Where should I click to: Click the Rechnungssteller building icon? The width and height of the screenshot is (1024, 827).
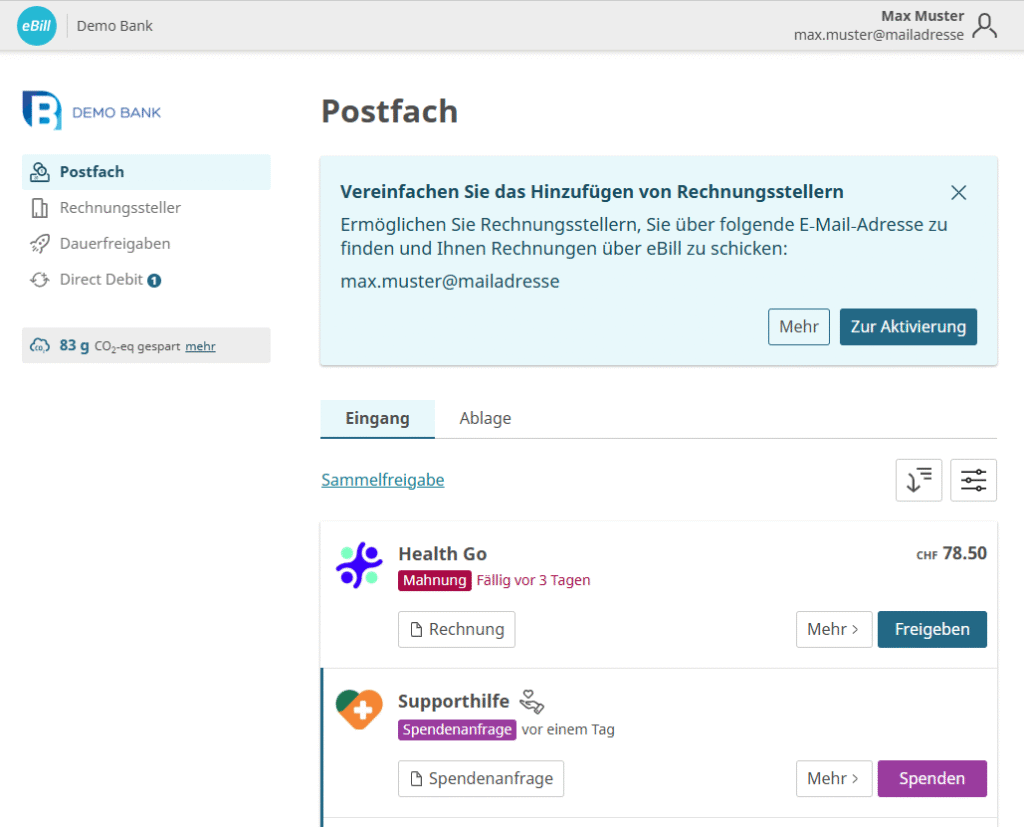[40, 208]
